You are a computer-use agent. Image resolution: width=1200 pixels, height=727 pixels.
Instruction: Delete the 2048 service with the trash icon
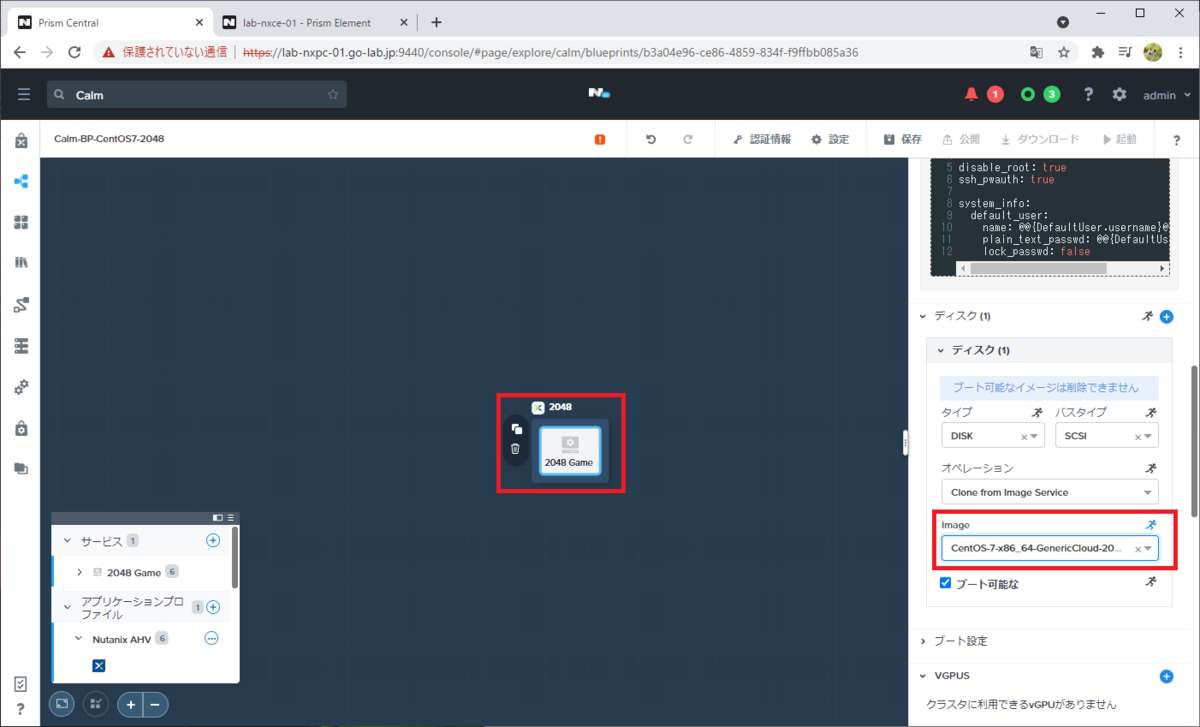(516, 449)
